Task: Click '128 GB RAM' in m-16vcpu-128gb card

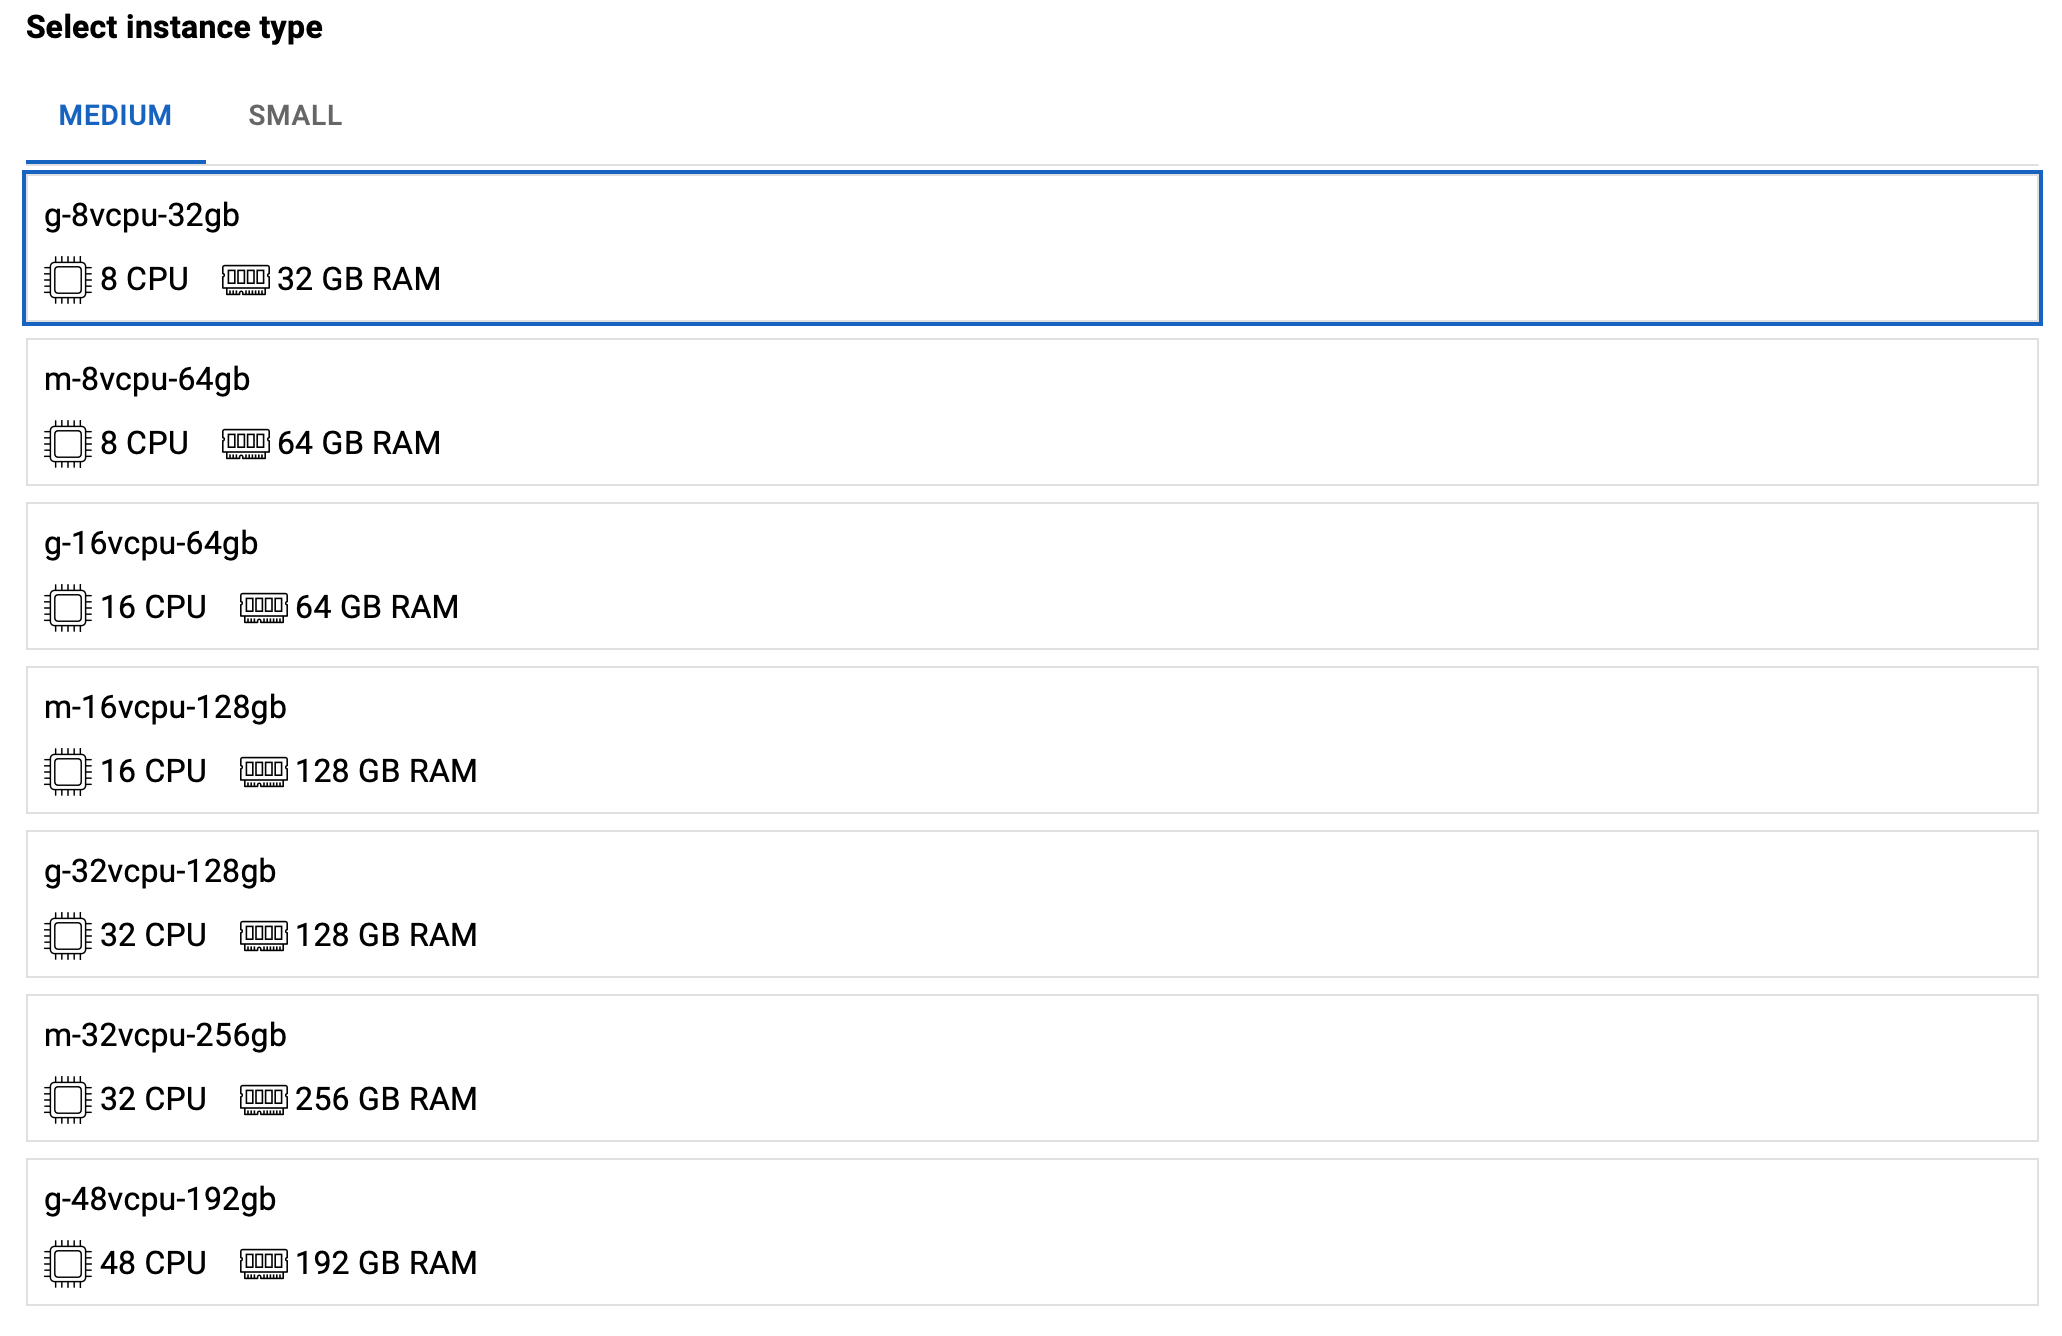Action: tap(386, 771)
